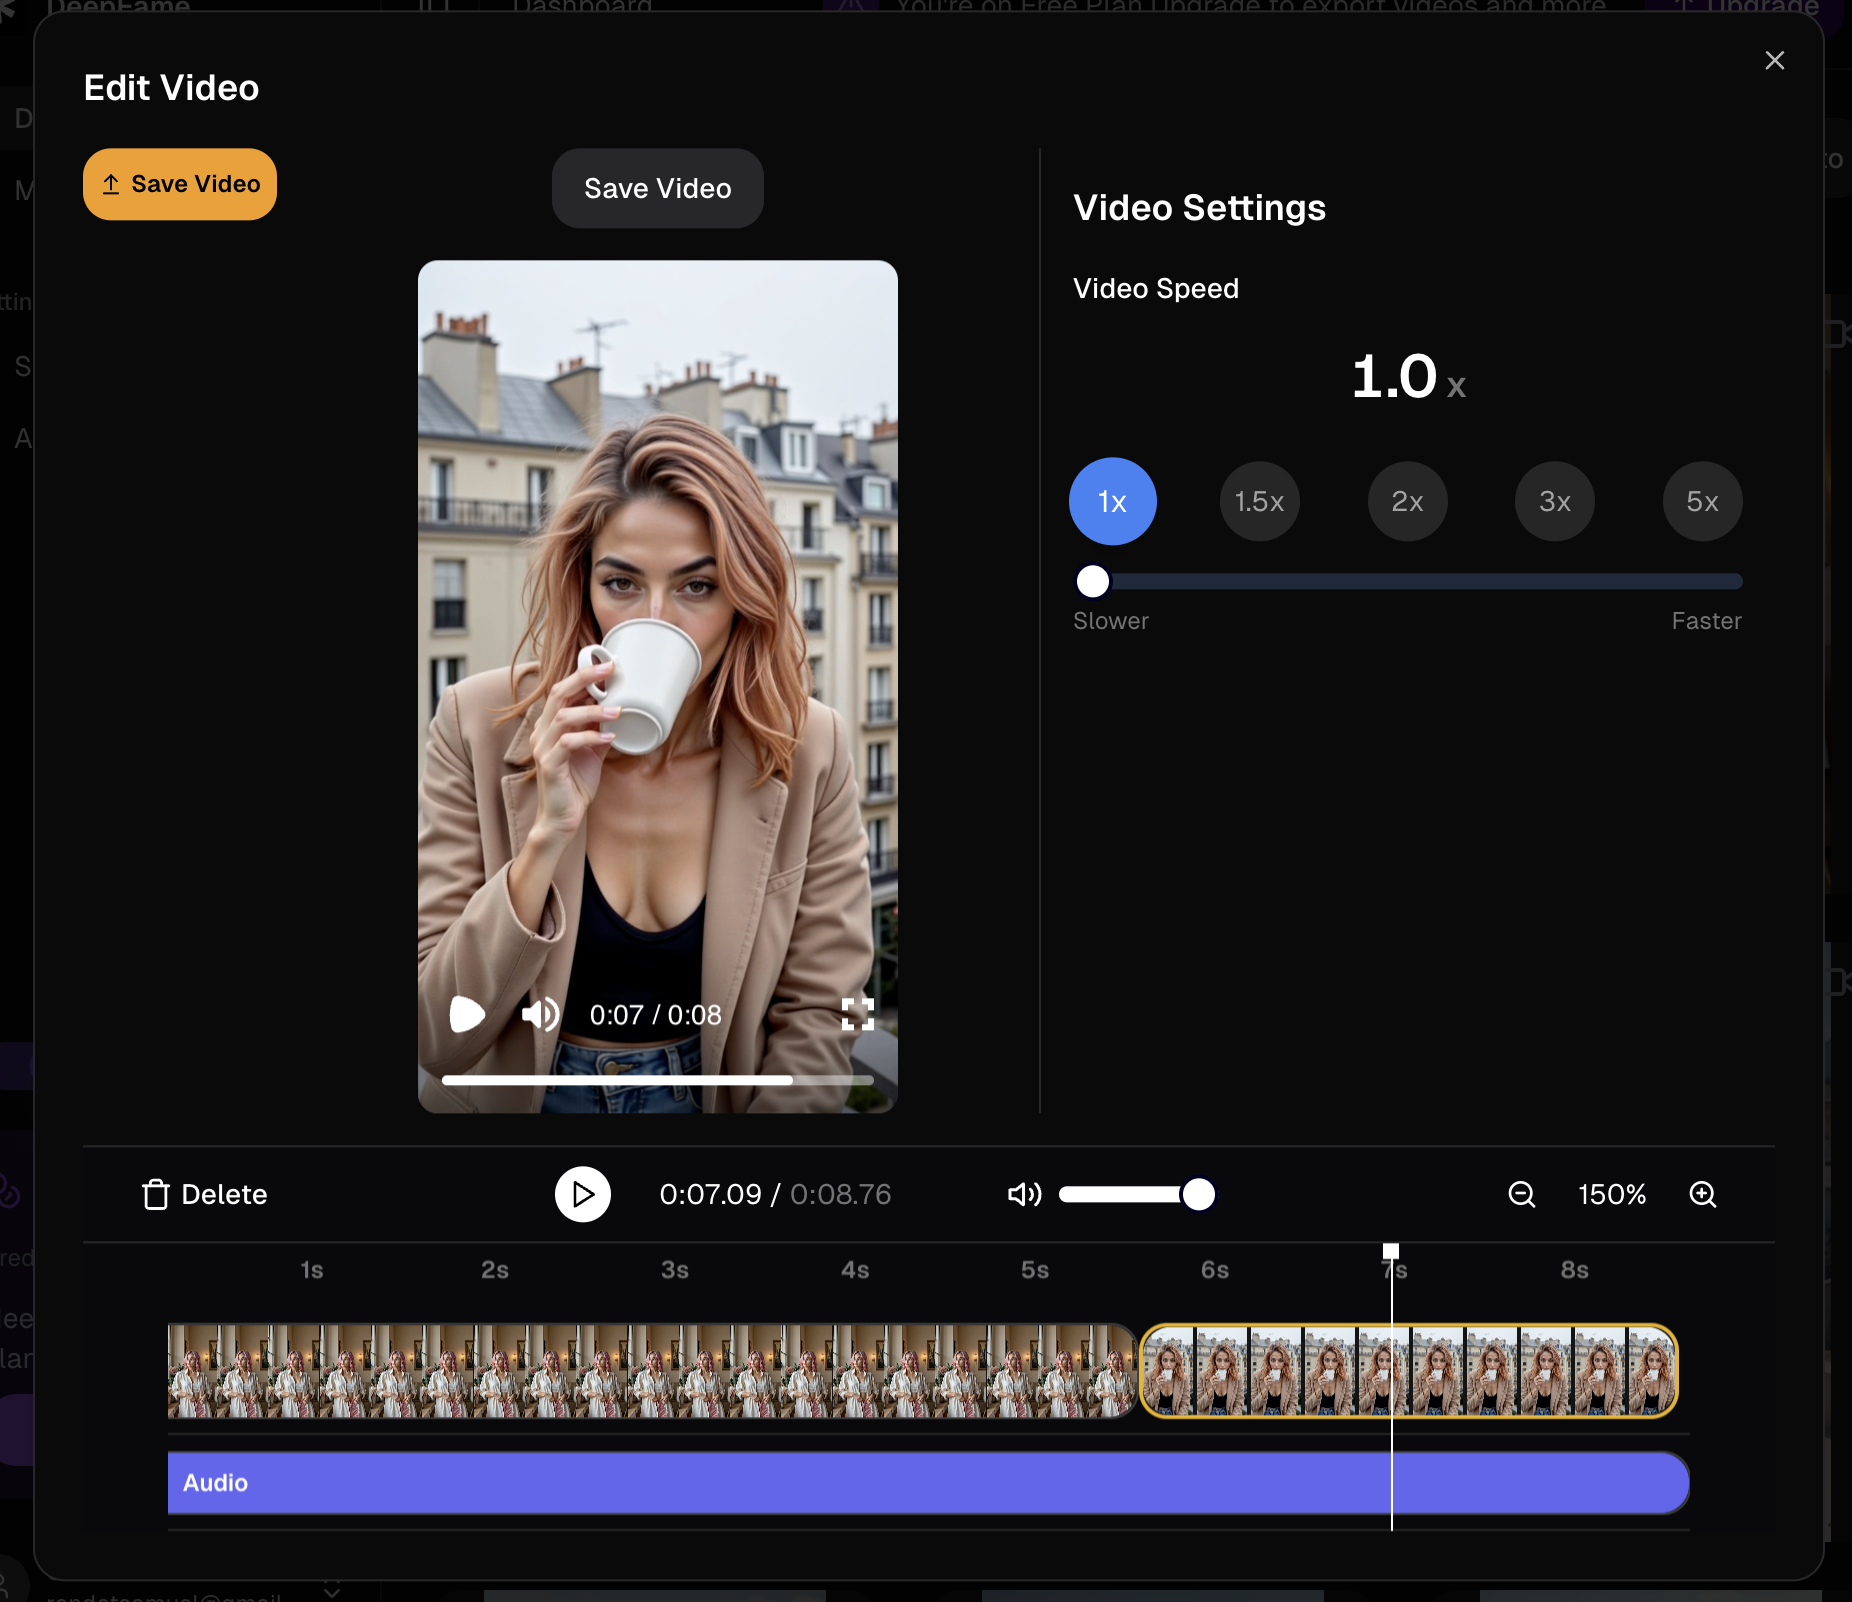Mute the preview player speaker
Viewport: 1852px width, 1602px height.
(x=540, y=1014)
